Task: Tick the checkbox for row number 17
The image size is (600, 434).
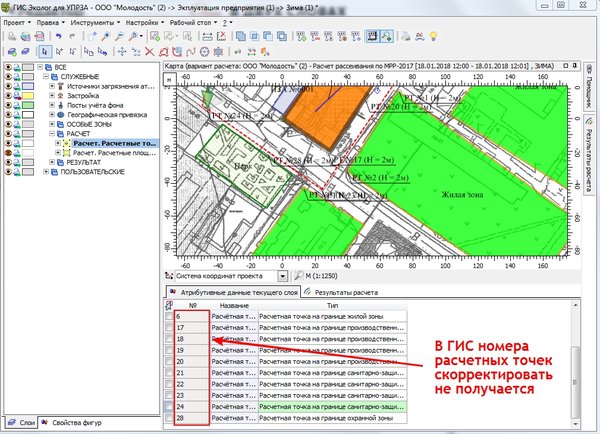Action: (x=169, y=328)
